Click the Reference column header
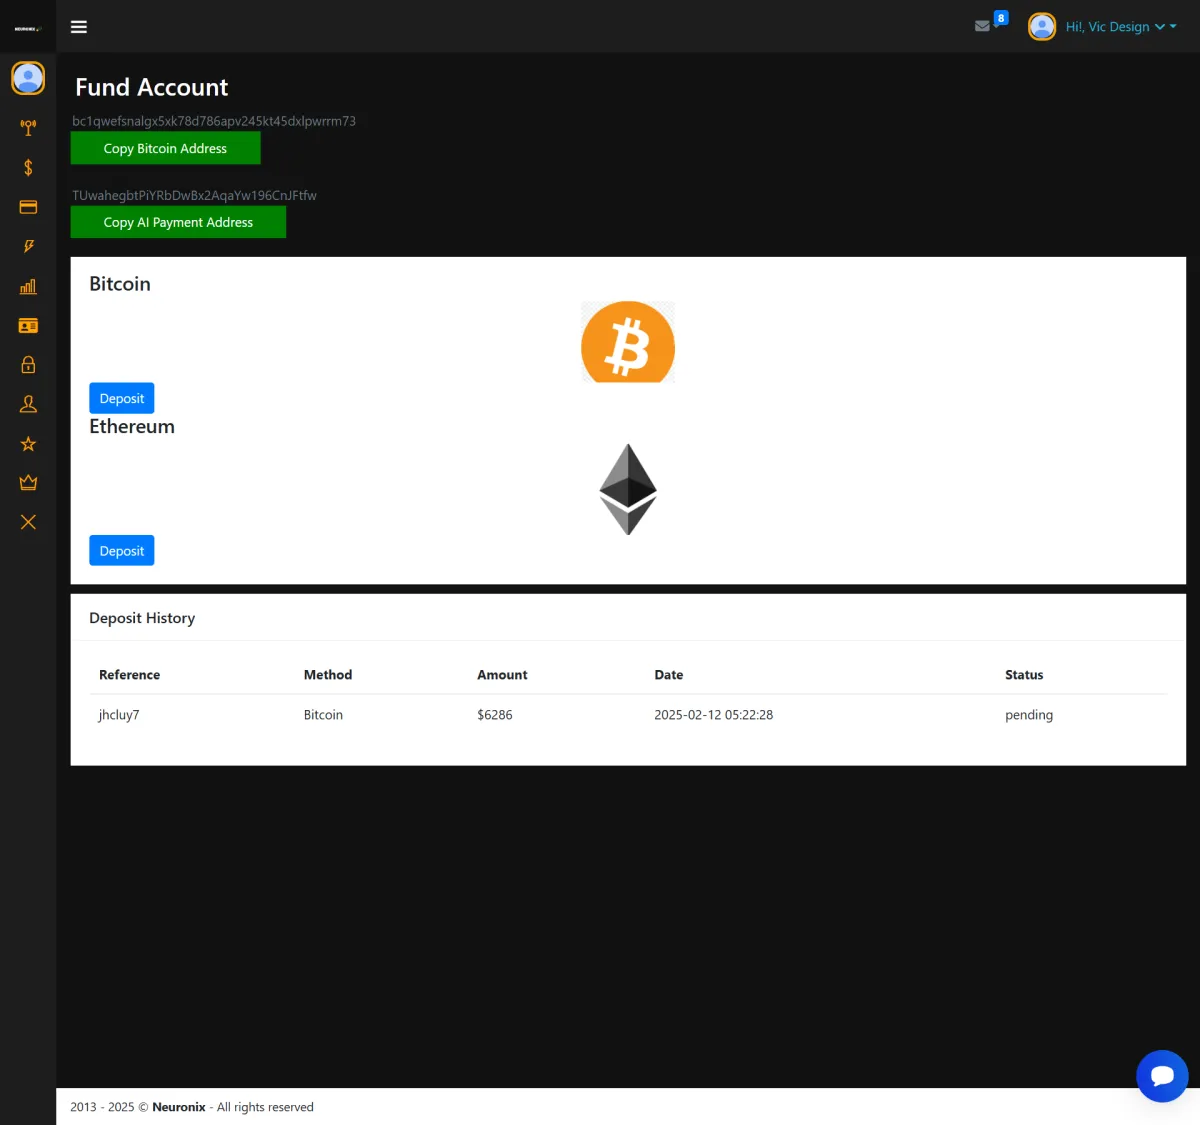 (129, 675)
